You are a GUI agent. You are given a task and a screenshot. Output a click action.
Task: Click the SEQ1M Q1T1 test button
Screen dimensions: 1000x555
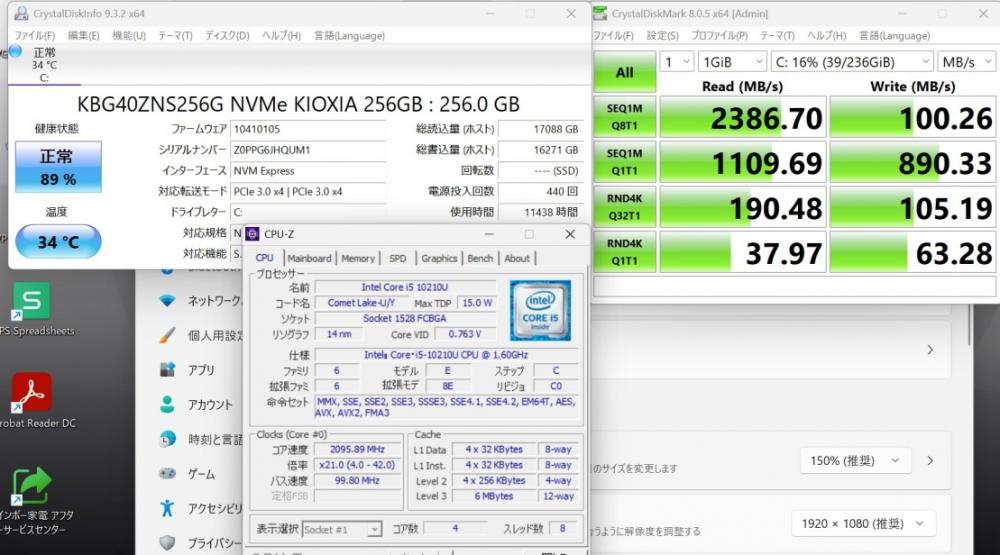[624, 162]
